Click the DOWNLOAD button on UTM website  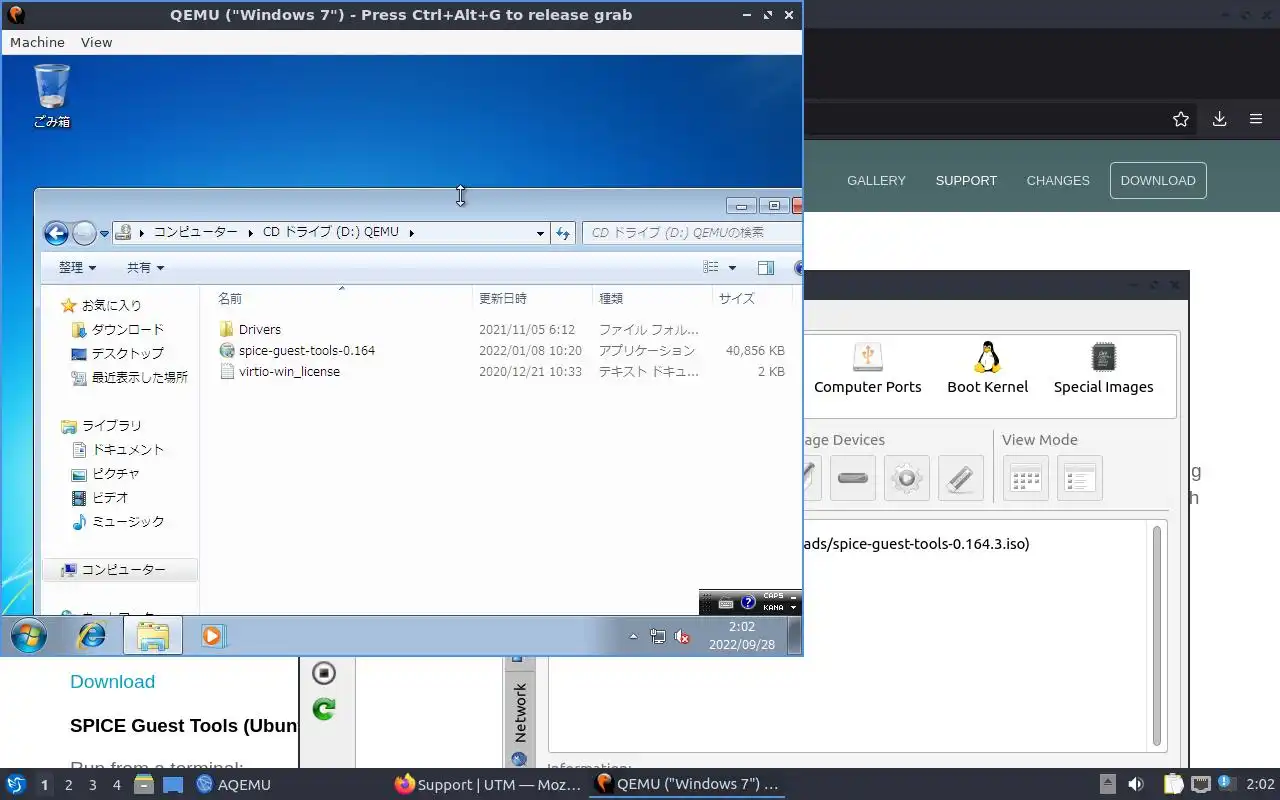click(1158, 180)
